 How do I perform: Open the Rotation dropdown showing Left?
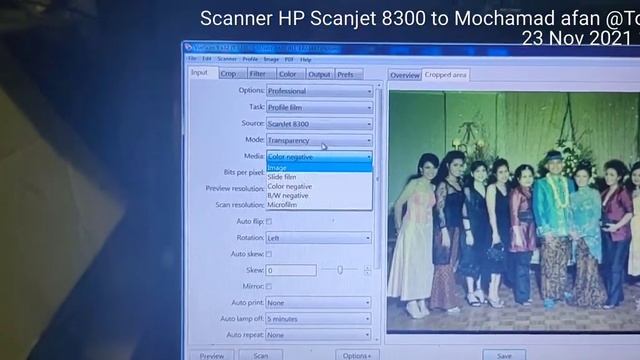318,238
